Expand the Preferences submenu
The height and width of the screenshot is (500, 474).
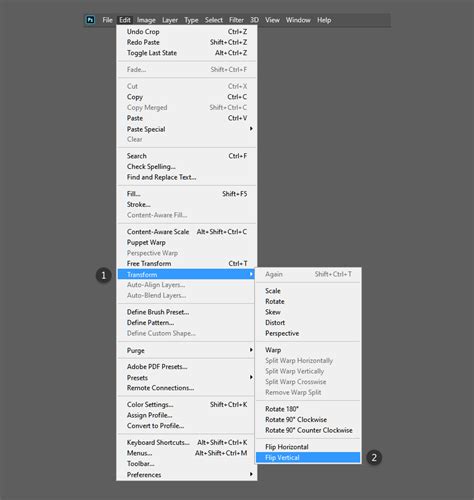187,475
